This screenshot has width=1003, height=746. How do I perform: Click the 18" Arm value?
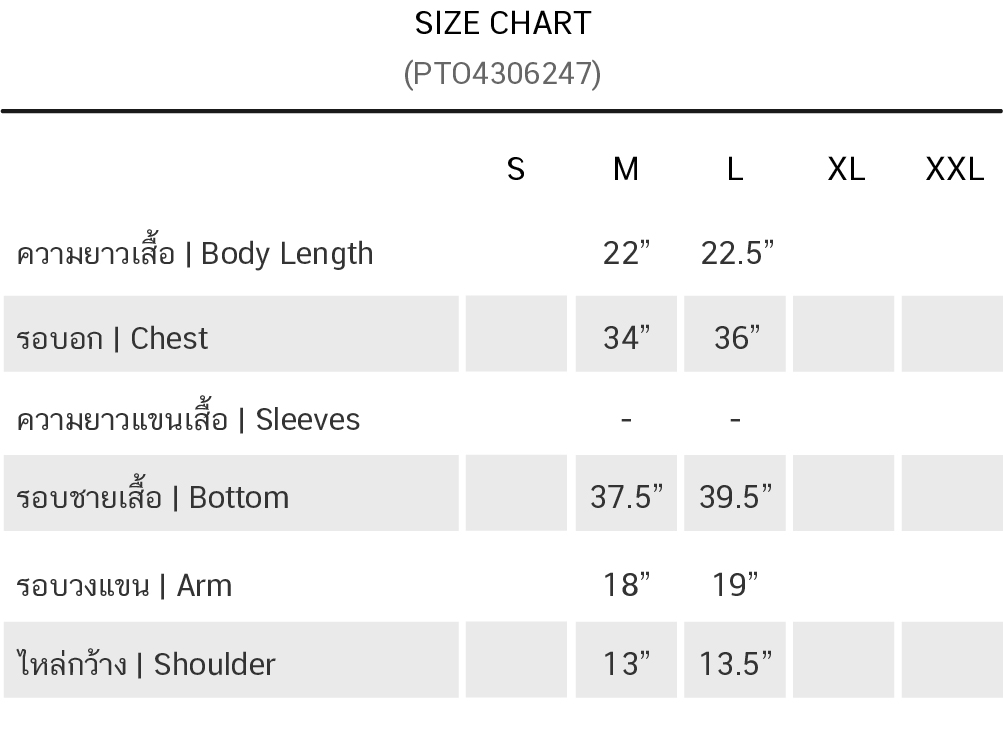(x=626, y=585)
